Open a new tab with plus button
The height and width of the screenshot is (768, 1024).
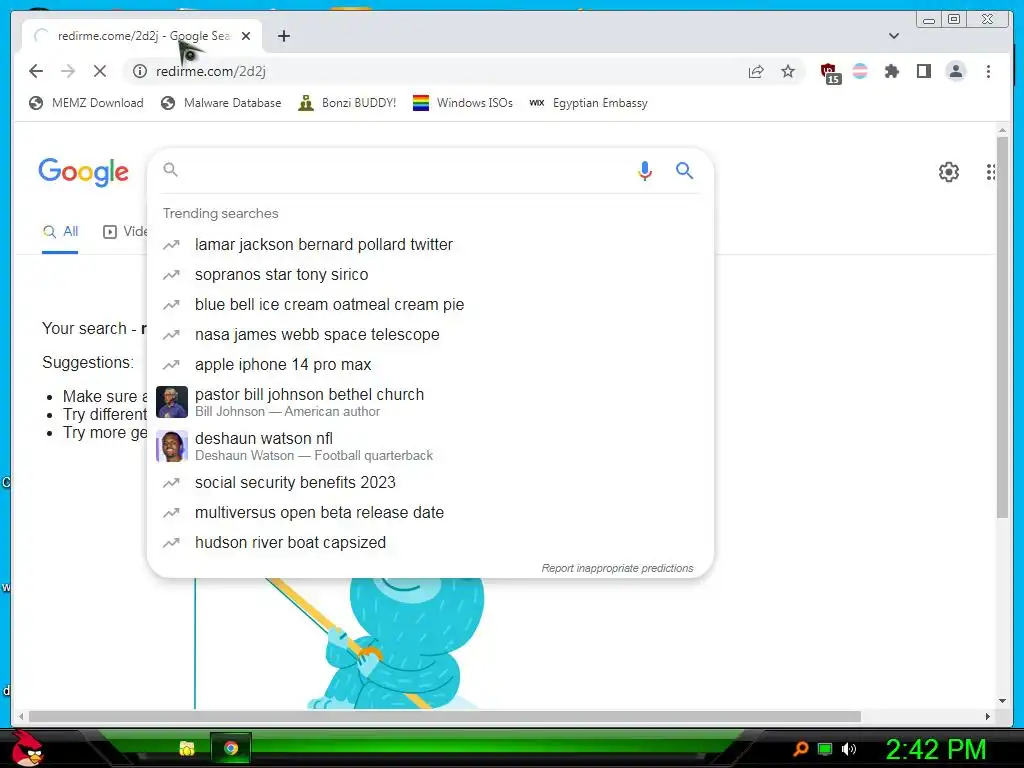(283, 36)
